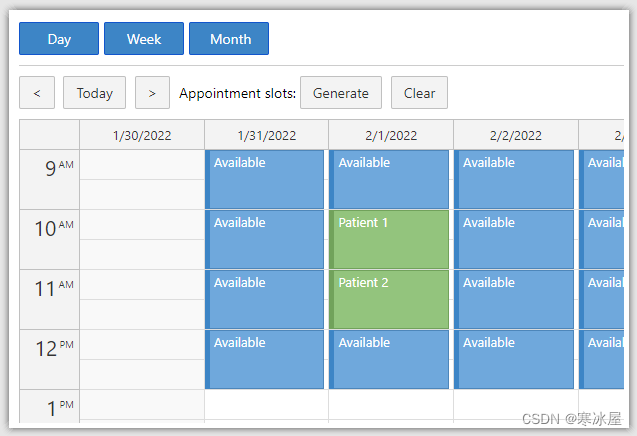Screen dimensions: 637x436
Task: Clear appointment slots
Action: point(419,93)
